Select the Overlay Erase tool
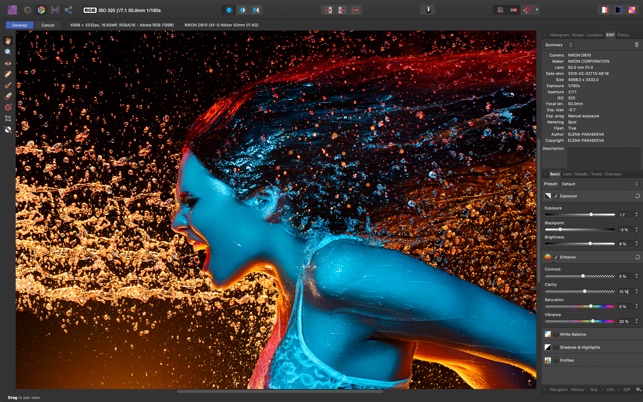This screenshot has height=402, width=643. click(8, 96)
